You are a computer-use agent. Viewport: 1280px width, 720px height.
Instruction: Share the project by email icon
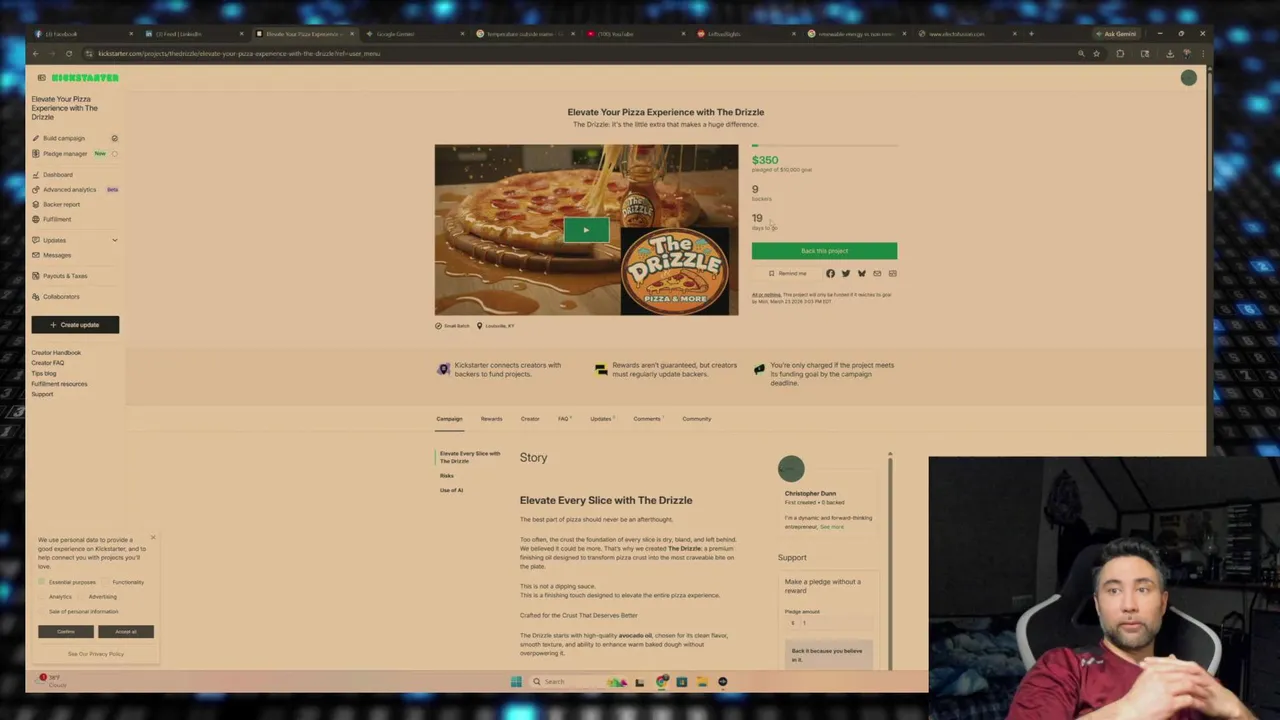coord(877,274)
